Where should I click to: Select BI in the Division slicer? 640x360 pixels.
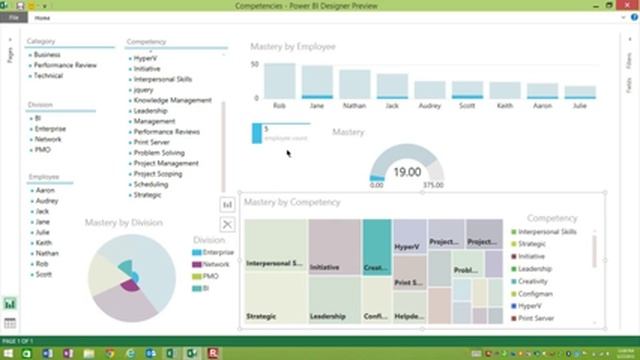pos(38,118)
